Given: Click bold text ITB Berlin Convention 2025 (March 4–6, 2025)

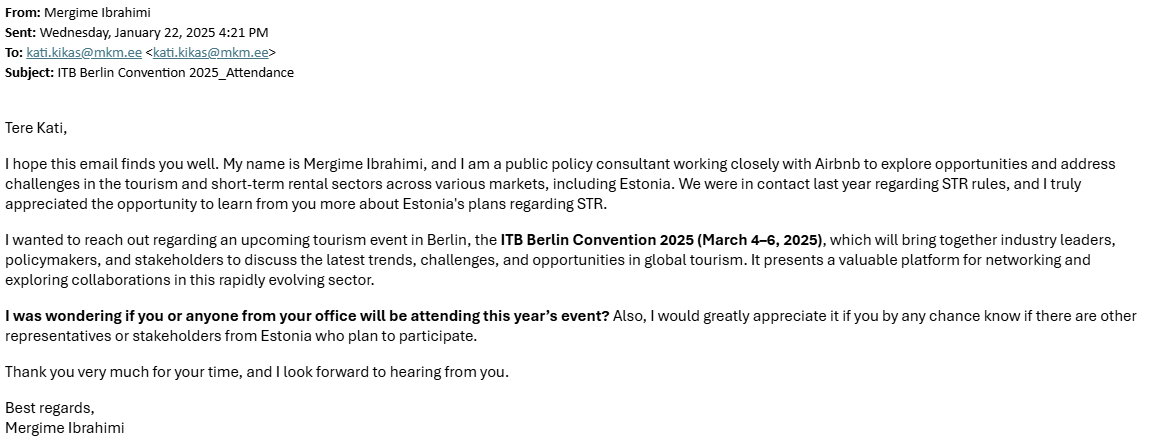Looking at the screenshot, I should coord(662,240).
